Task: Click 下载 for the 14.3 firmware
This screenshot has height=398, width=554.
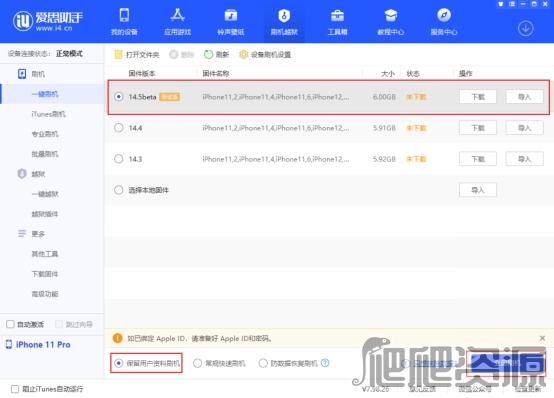Action: tap(478, 159)
